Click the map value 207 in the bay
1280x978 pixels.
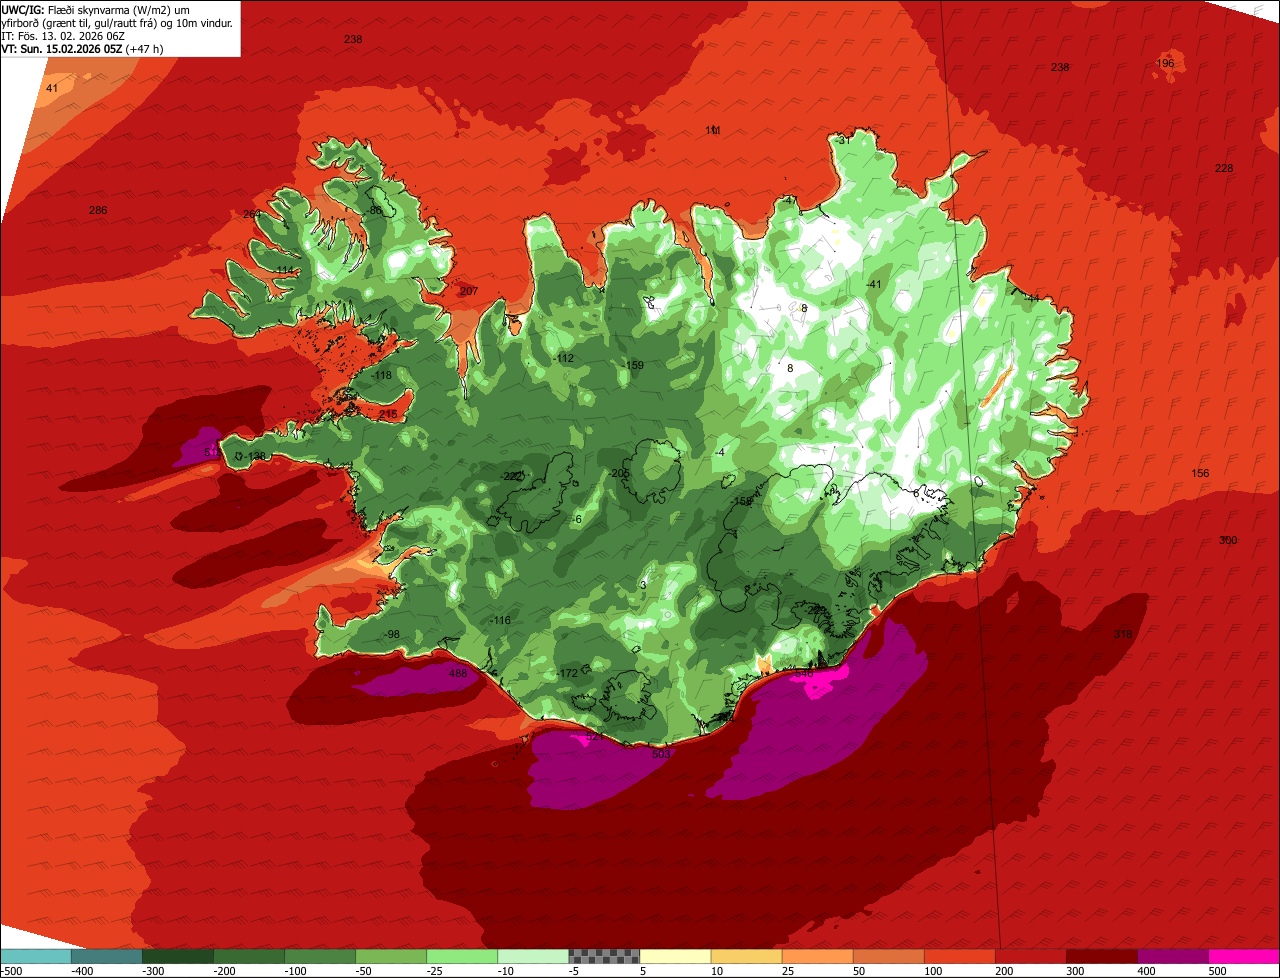[469, 291]
